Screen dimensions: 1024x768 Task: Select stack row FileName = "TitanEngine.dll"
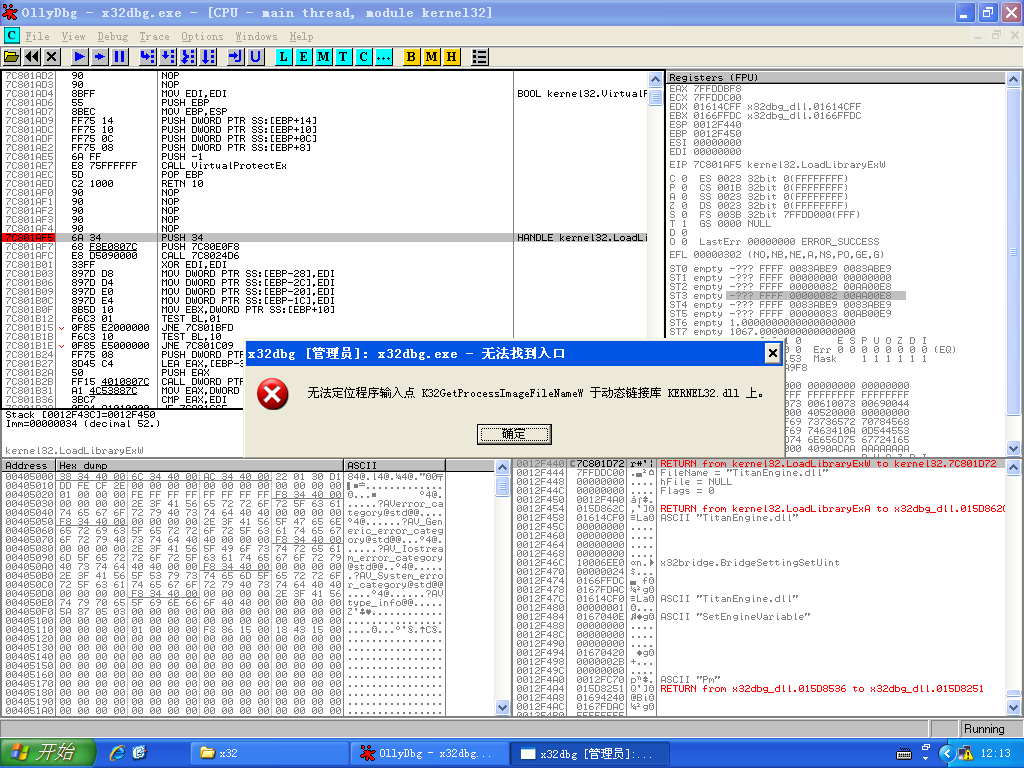(x=759, y=473)
